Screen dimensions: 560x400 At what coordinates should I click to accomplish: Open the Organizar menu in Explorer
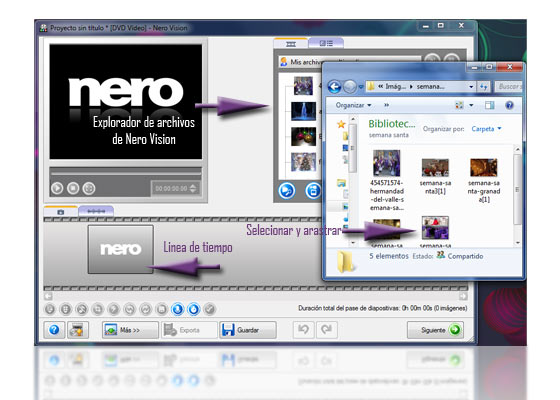click(x=353, y=105)
